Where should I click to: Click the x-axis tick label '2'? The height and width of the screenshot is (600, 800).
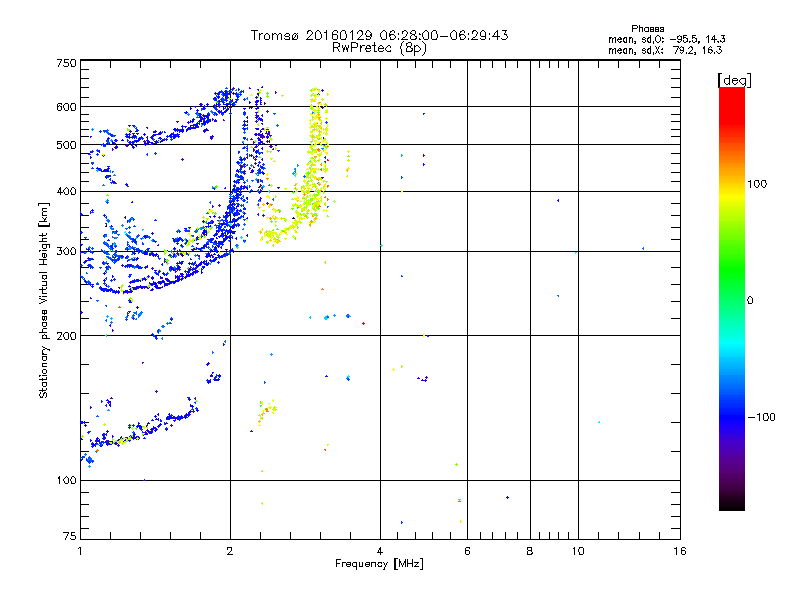coord(230,551)
